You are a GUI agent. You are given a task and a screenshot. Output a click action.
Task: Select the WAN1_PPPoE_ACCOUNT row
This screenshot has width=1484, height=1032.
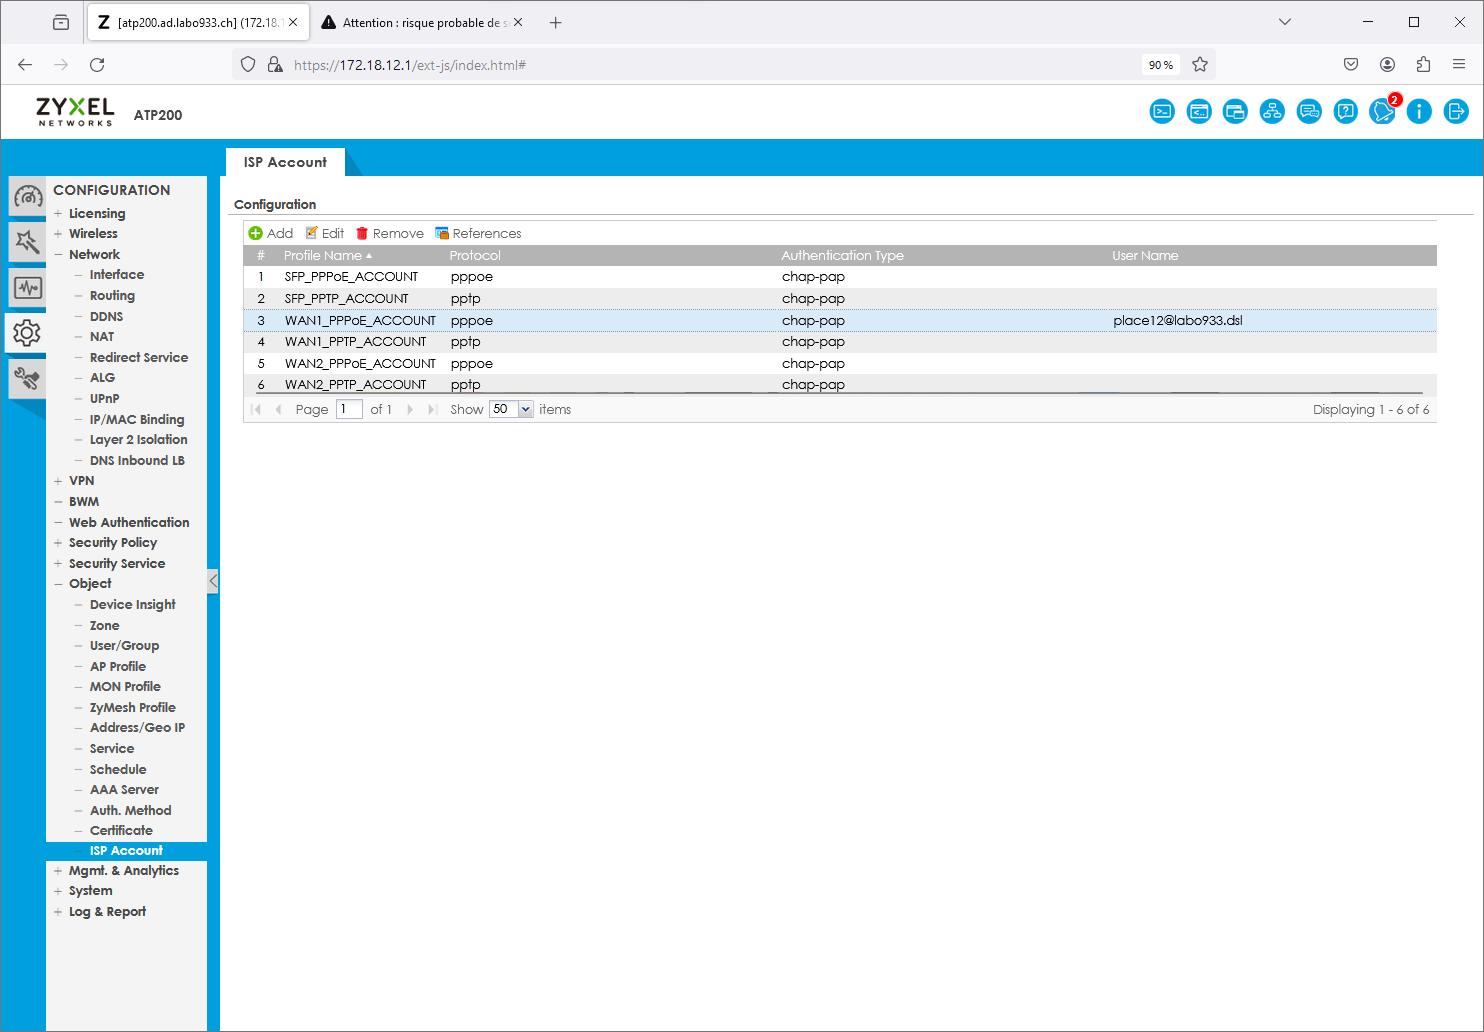click(840, 321)
